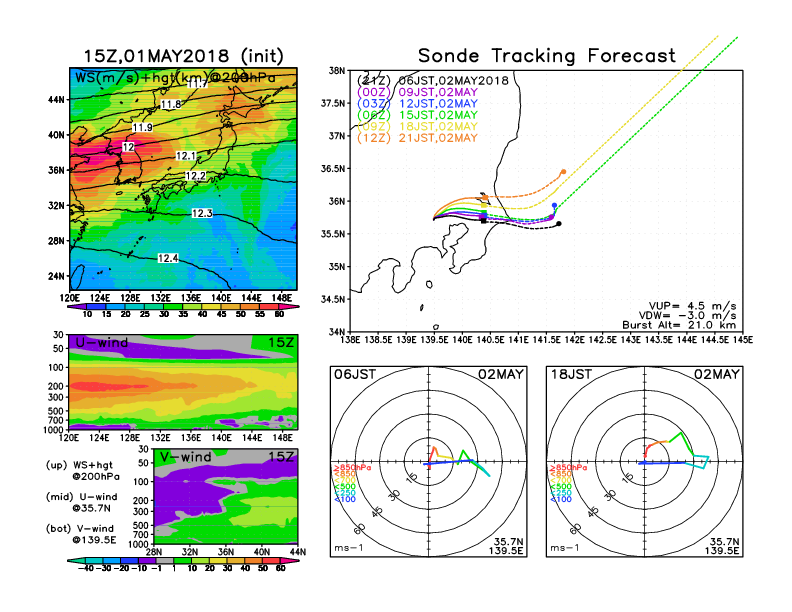Screen dimensions: 792x612
Task: Click the 12.4 height contour label
Action: [x=168, y=259]
